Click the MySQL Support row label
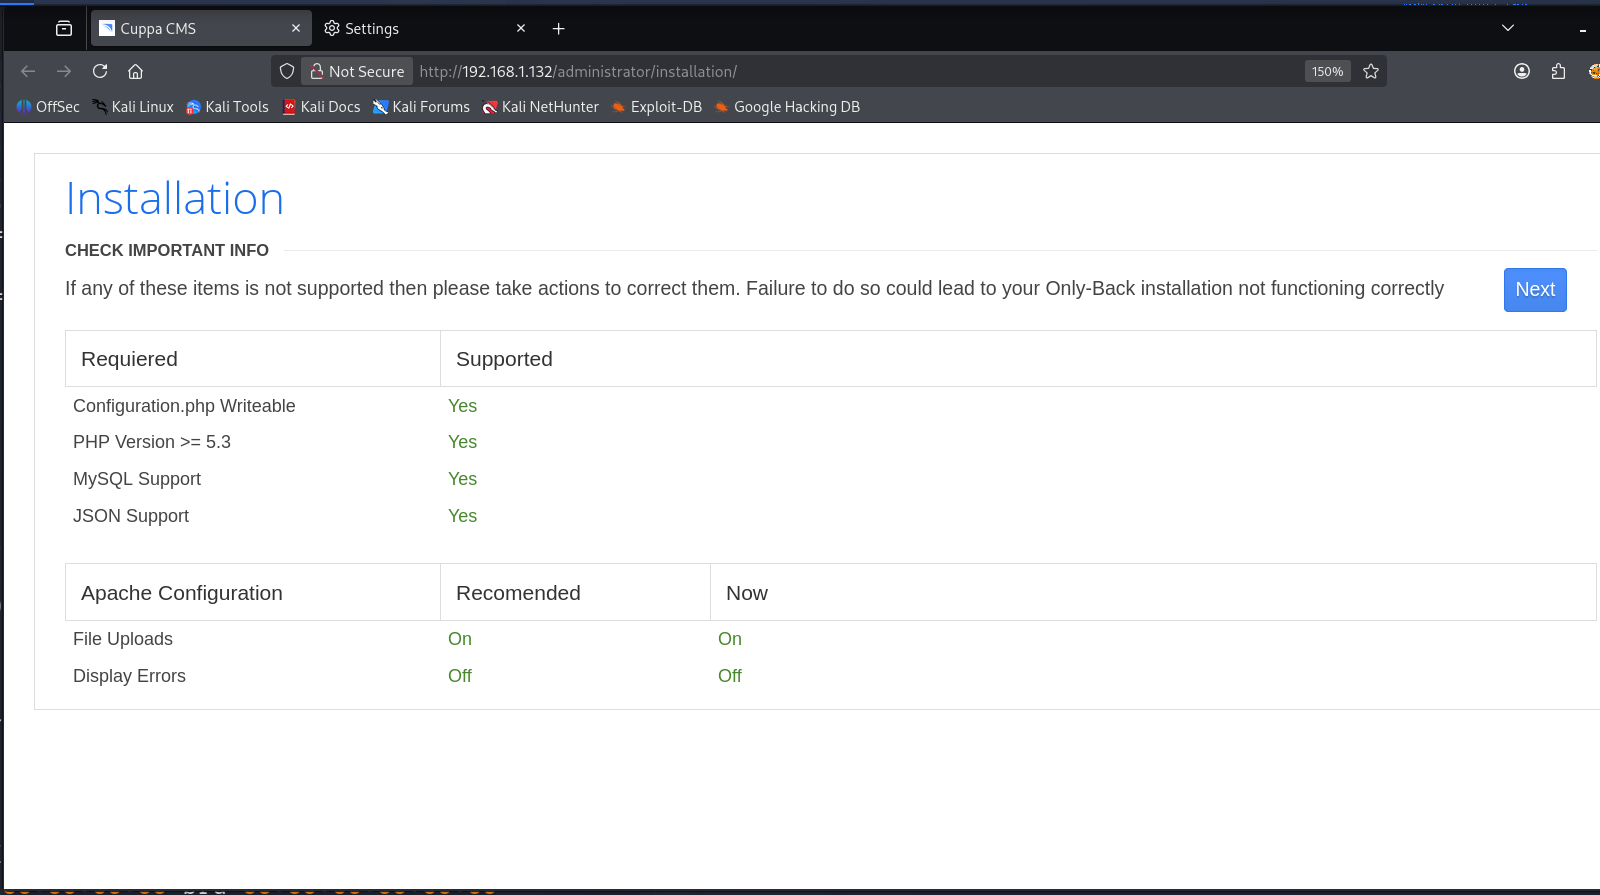 coord(137,479)
